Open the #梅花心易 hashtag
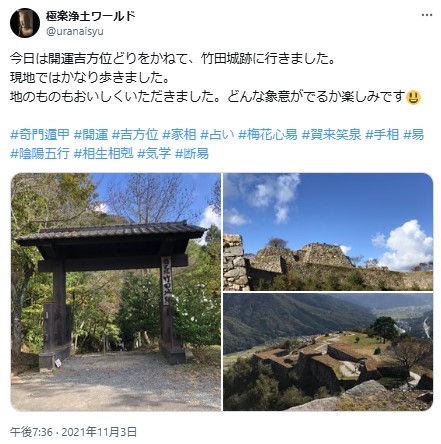Screen dimensions: 441x444 268,135
